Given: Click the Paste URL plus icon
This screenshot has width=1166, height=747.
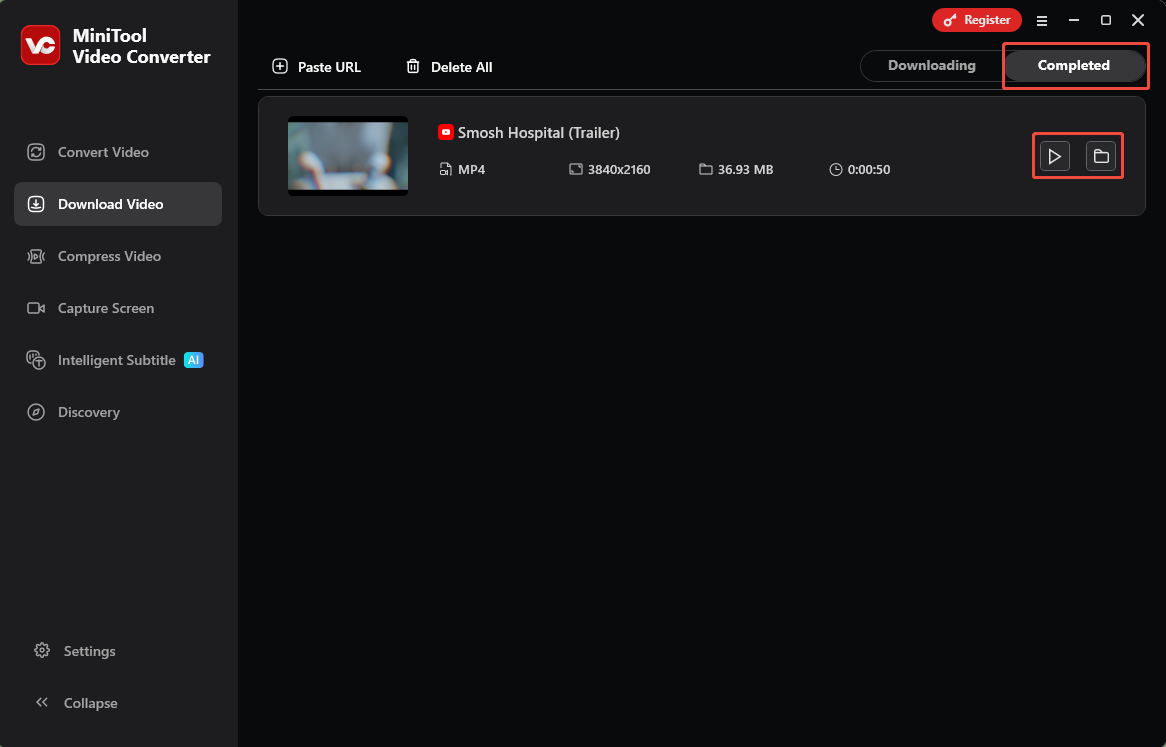Looking at the screenshot, I should [x=280, y=66].
